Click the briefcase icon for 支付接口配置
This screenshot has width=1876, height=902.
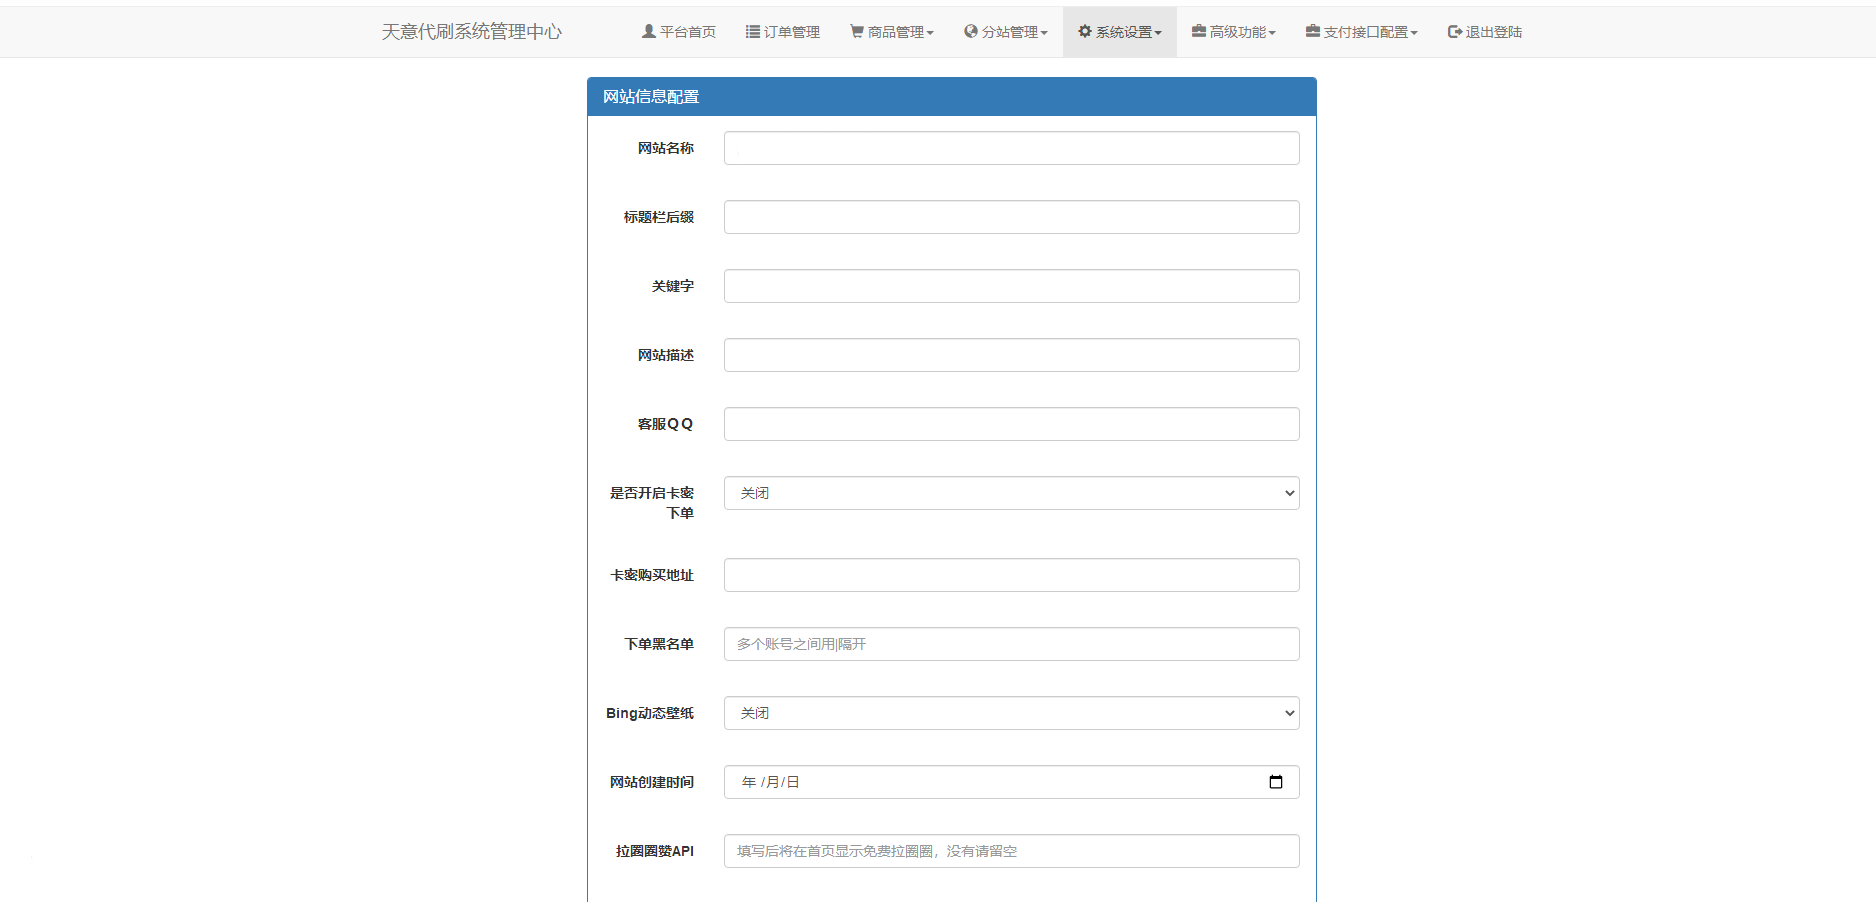click(x=1312, y=32)
